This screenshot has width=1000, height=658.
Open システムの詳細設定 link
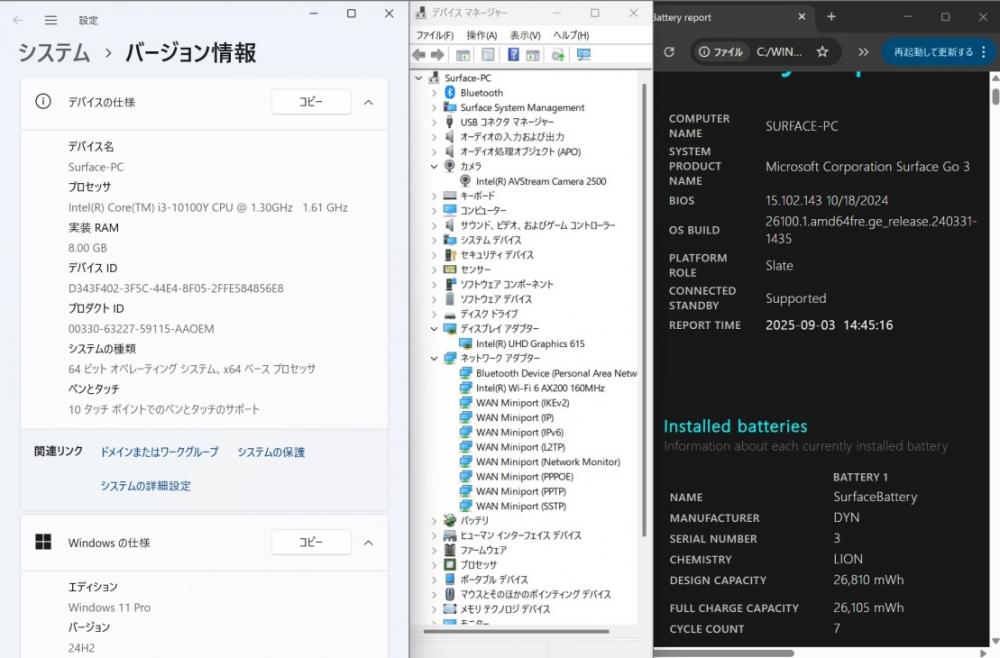click(x=145, y=485)
